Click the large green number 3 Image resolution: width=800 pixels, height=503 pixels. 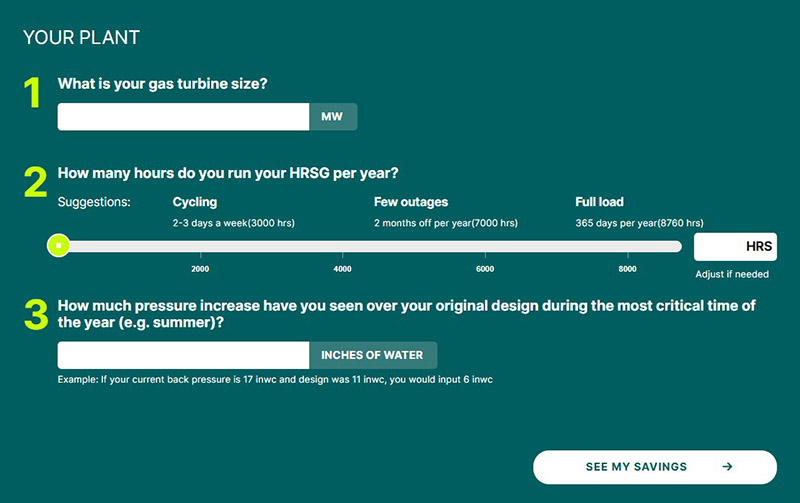click(35, 313)
